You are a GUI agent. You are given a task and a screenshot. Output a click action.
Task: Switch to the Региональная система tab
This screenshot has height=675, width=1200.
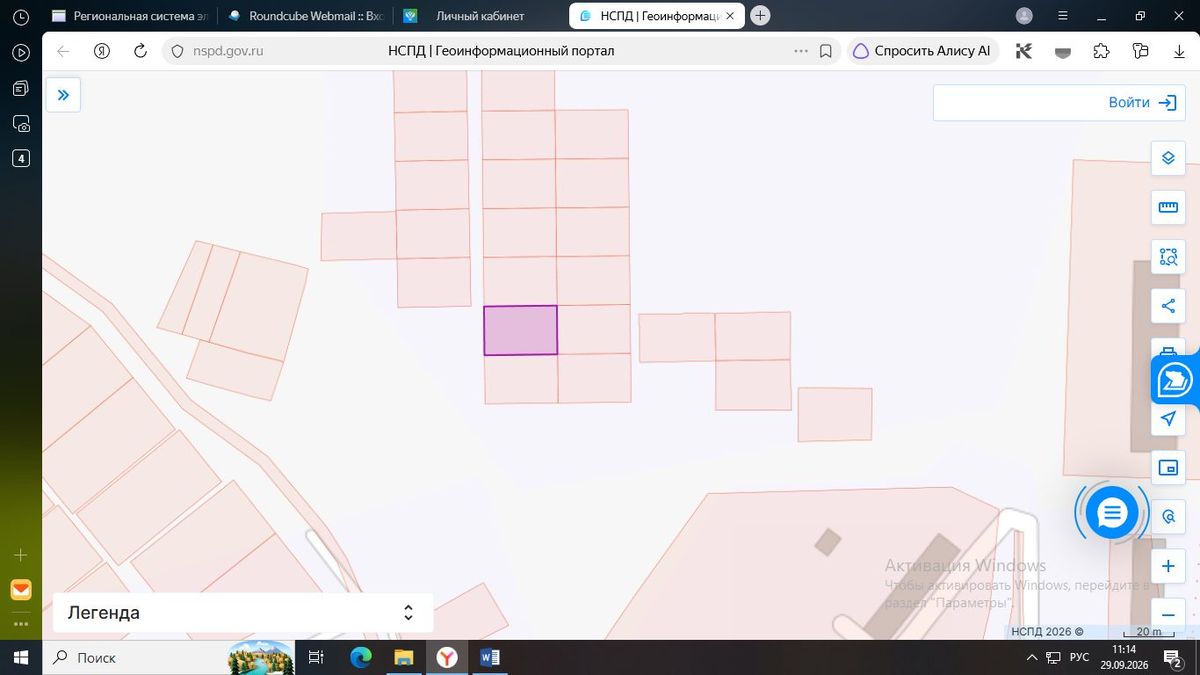point(130,16)
